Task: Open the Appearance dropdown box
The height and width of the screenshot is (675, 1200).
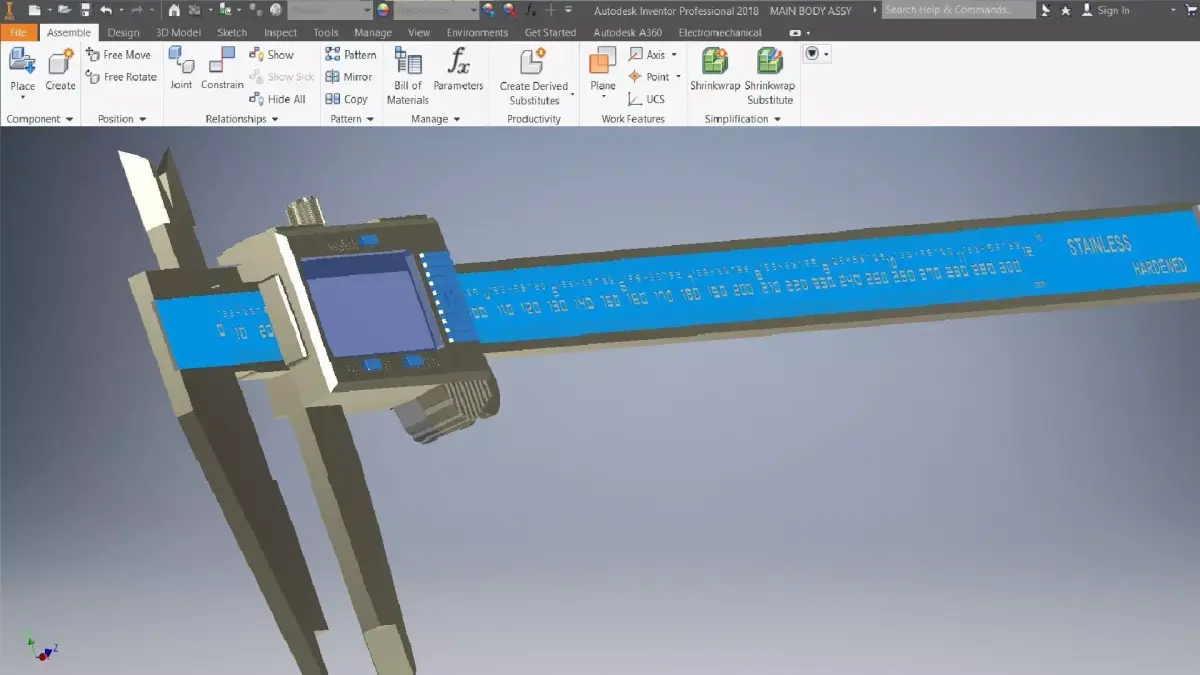Action: pyautogui.click(x=436, y=10)
